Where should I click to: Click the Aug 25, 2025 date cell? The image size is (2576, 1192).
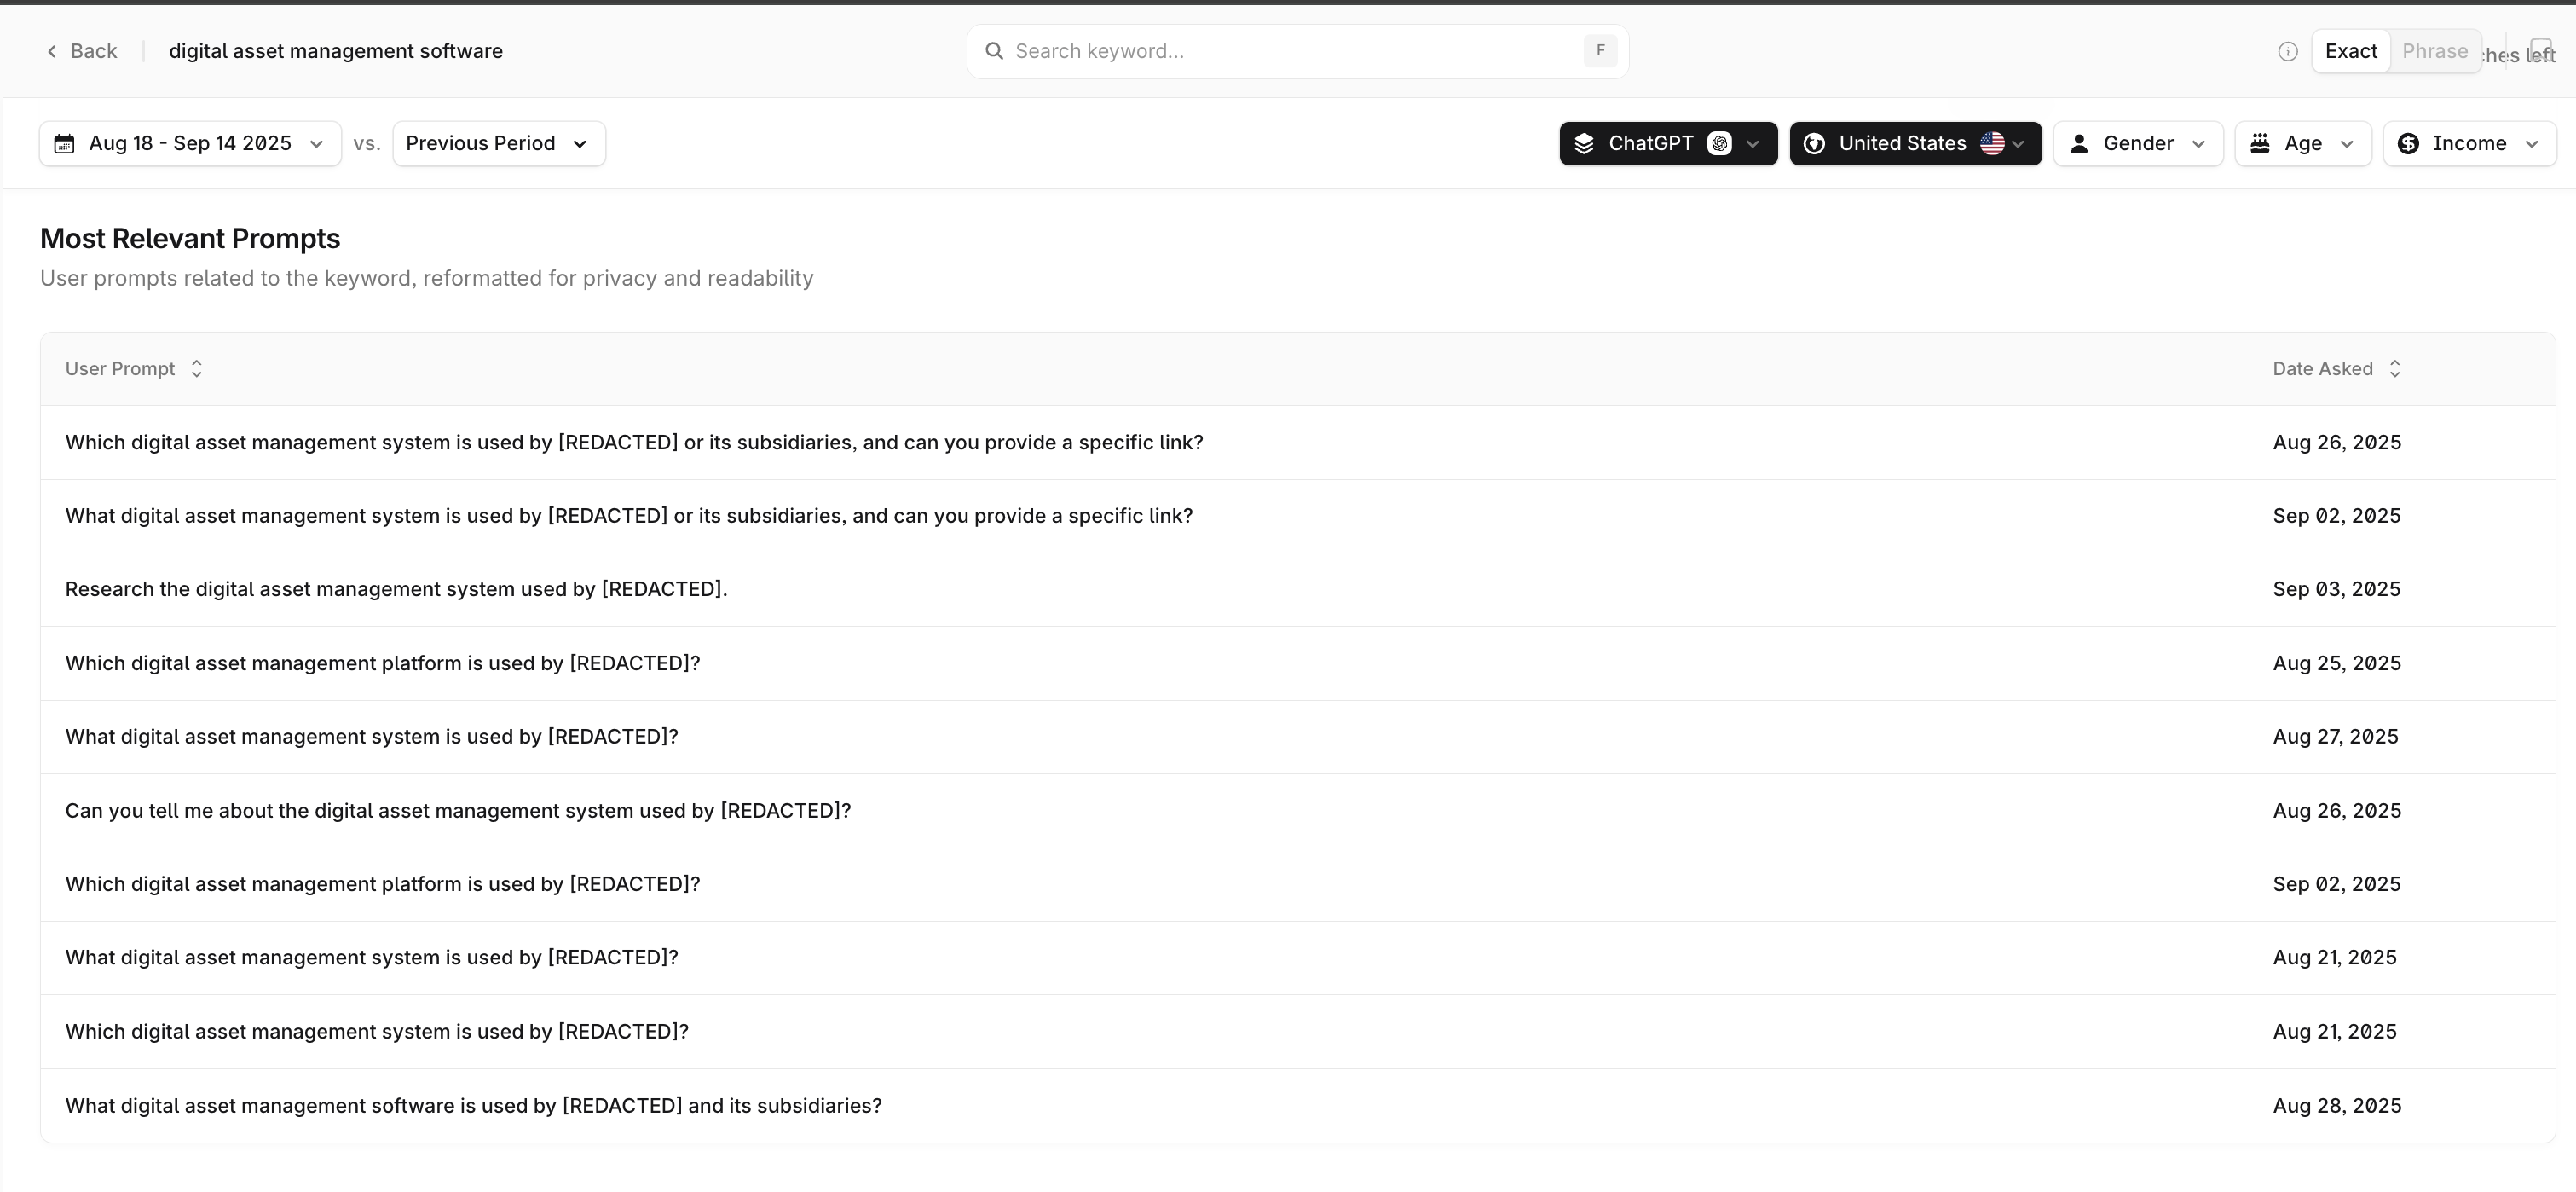tap(2336, 663)
